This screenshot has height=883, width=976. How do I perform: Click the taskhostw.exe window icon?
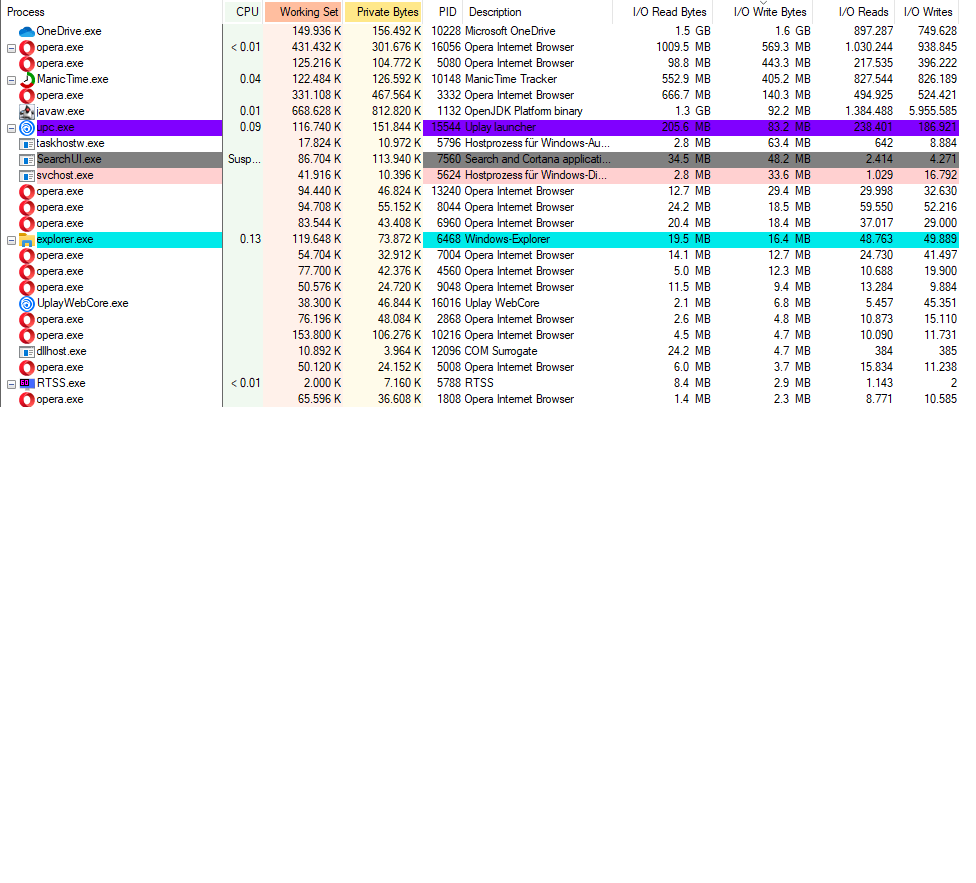[x=27, y=144]
